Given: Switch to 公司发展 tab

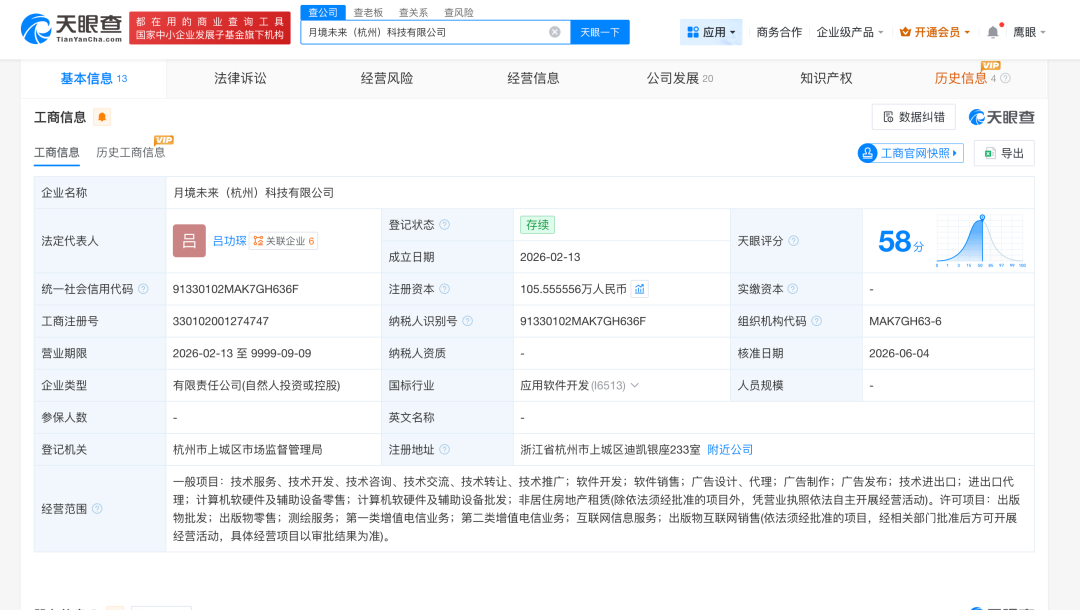Looking at the screenshot, I should [680, 78].
